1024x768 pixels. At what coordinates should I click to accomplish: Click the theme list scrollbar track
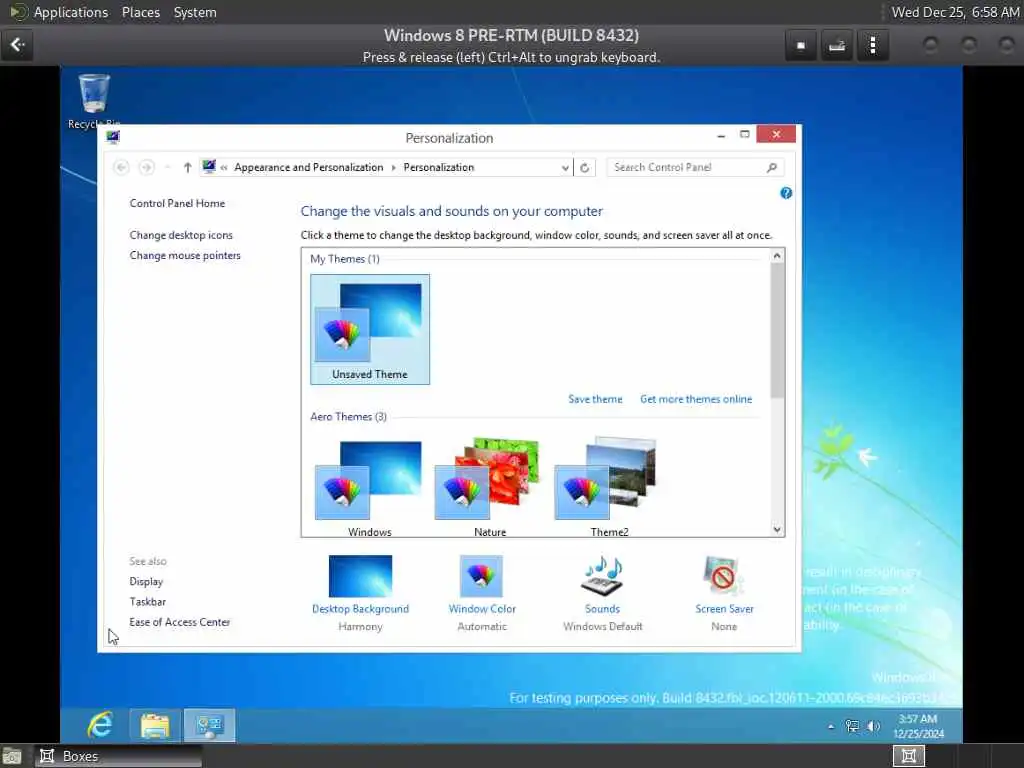pyautogui.click(x=776, y=460)
